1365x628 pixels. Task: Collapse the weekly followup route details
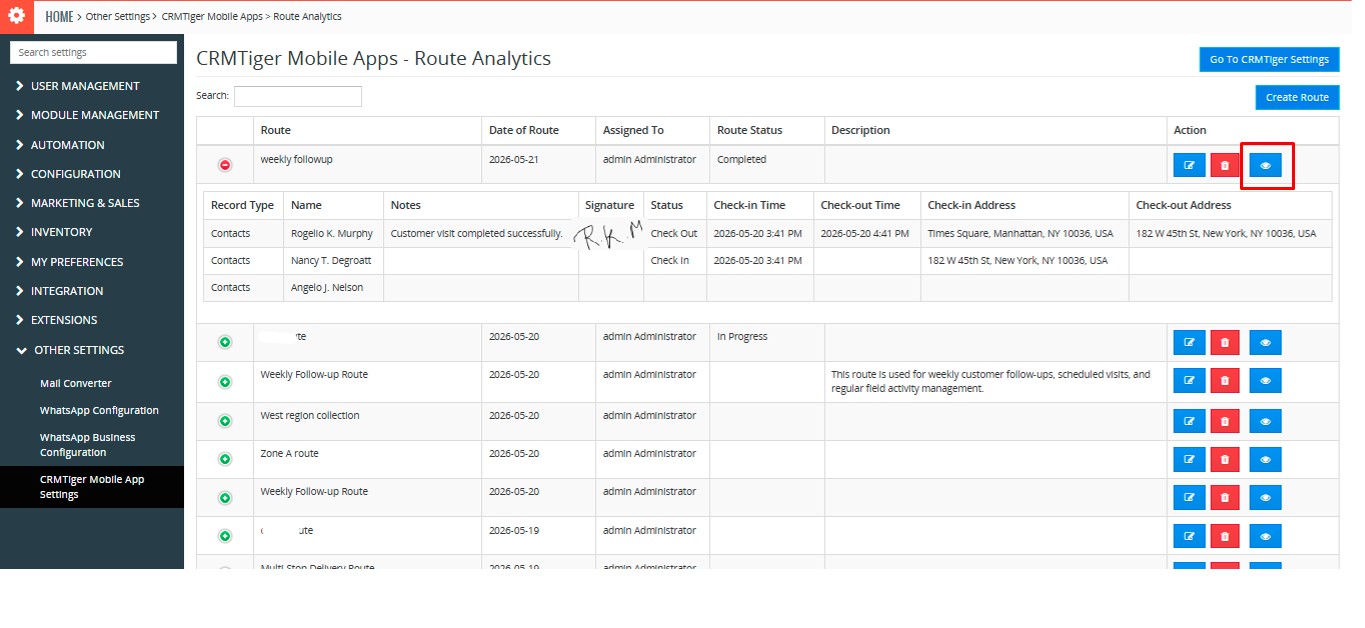tap(225, 165)
